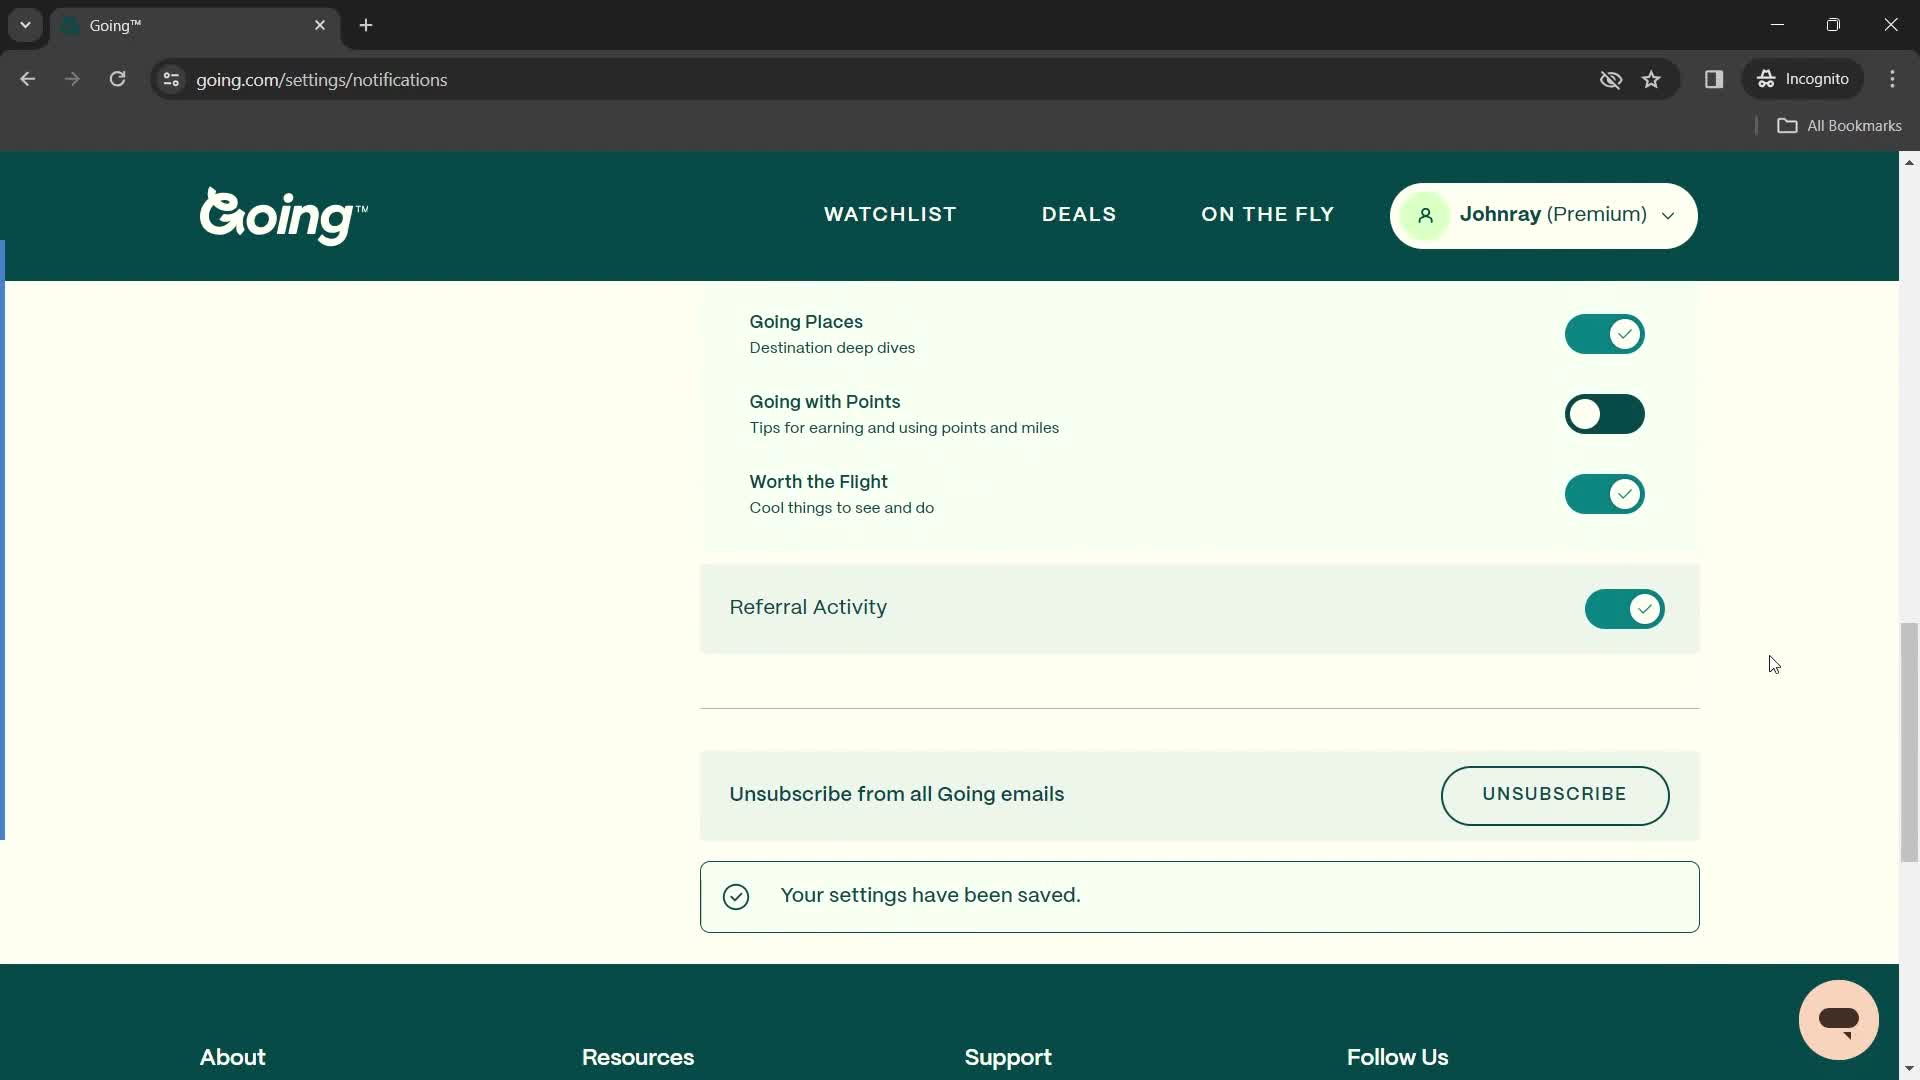The width and height of the screenshot is (1920, 1080).
Task: Turn off Referral Activity notifications
Action: tap(1625, 608)
